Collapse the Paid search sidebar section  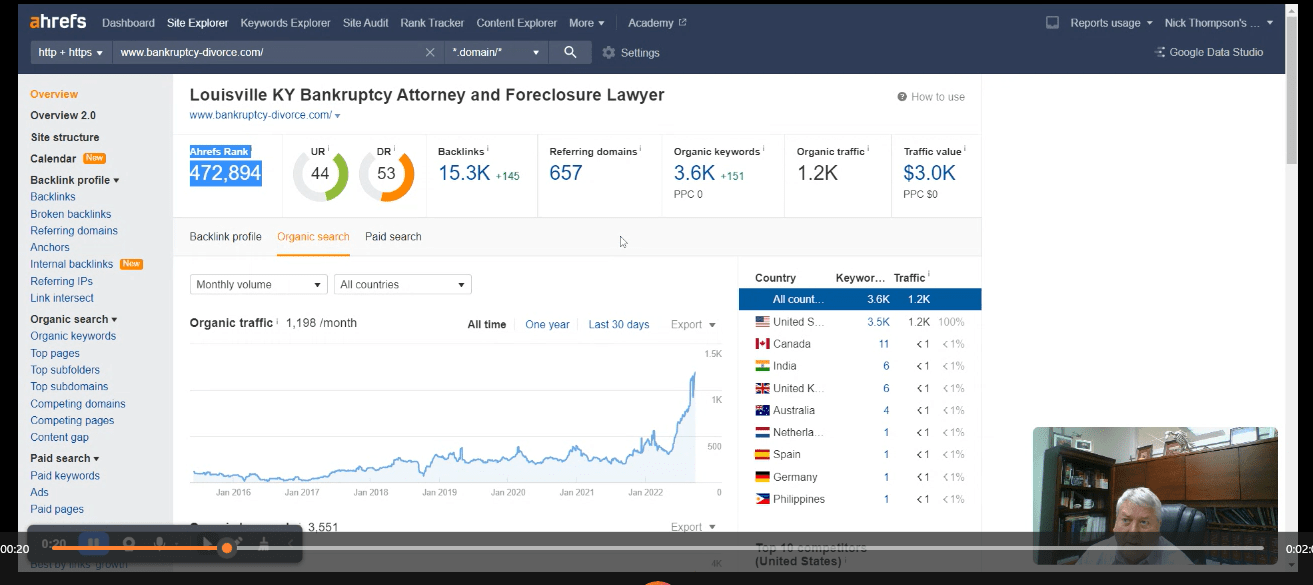[65, 459]
